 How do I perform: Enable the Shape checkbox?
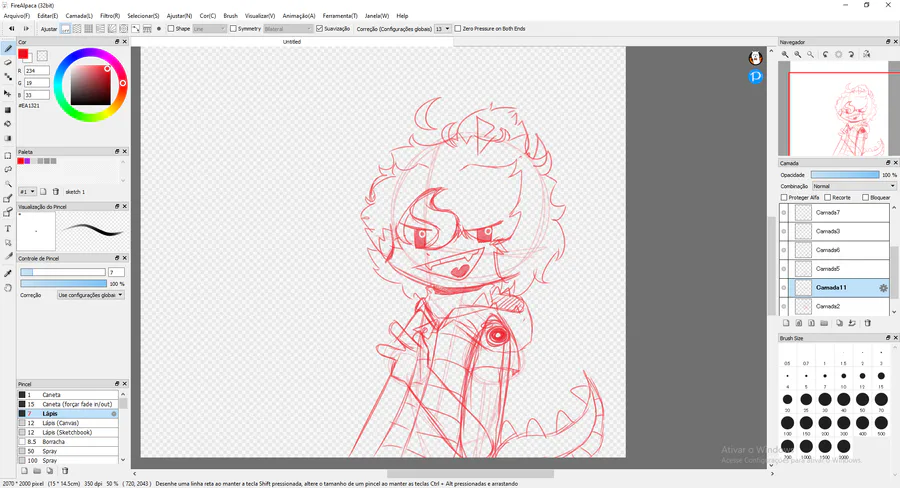click(x=170, y=29)
